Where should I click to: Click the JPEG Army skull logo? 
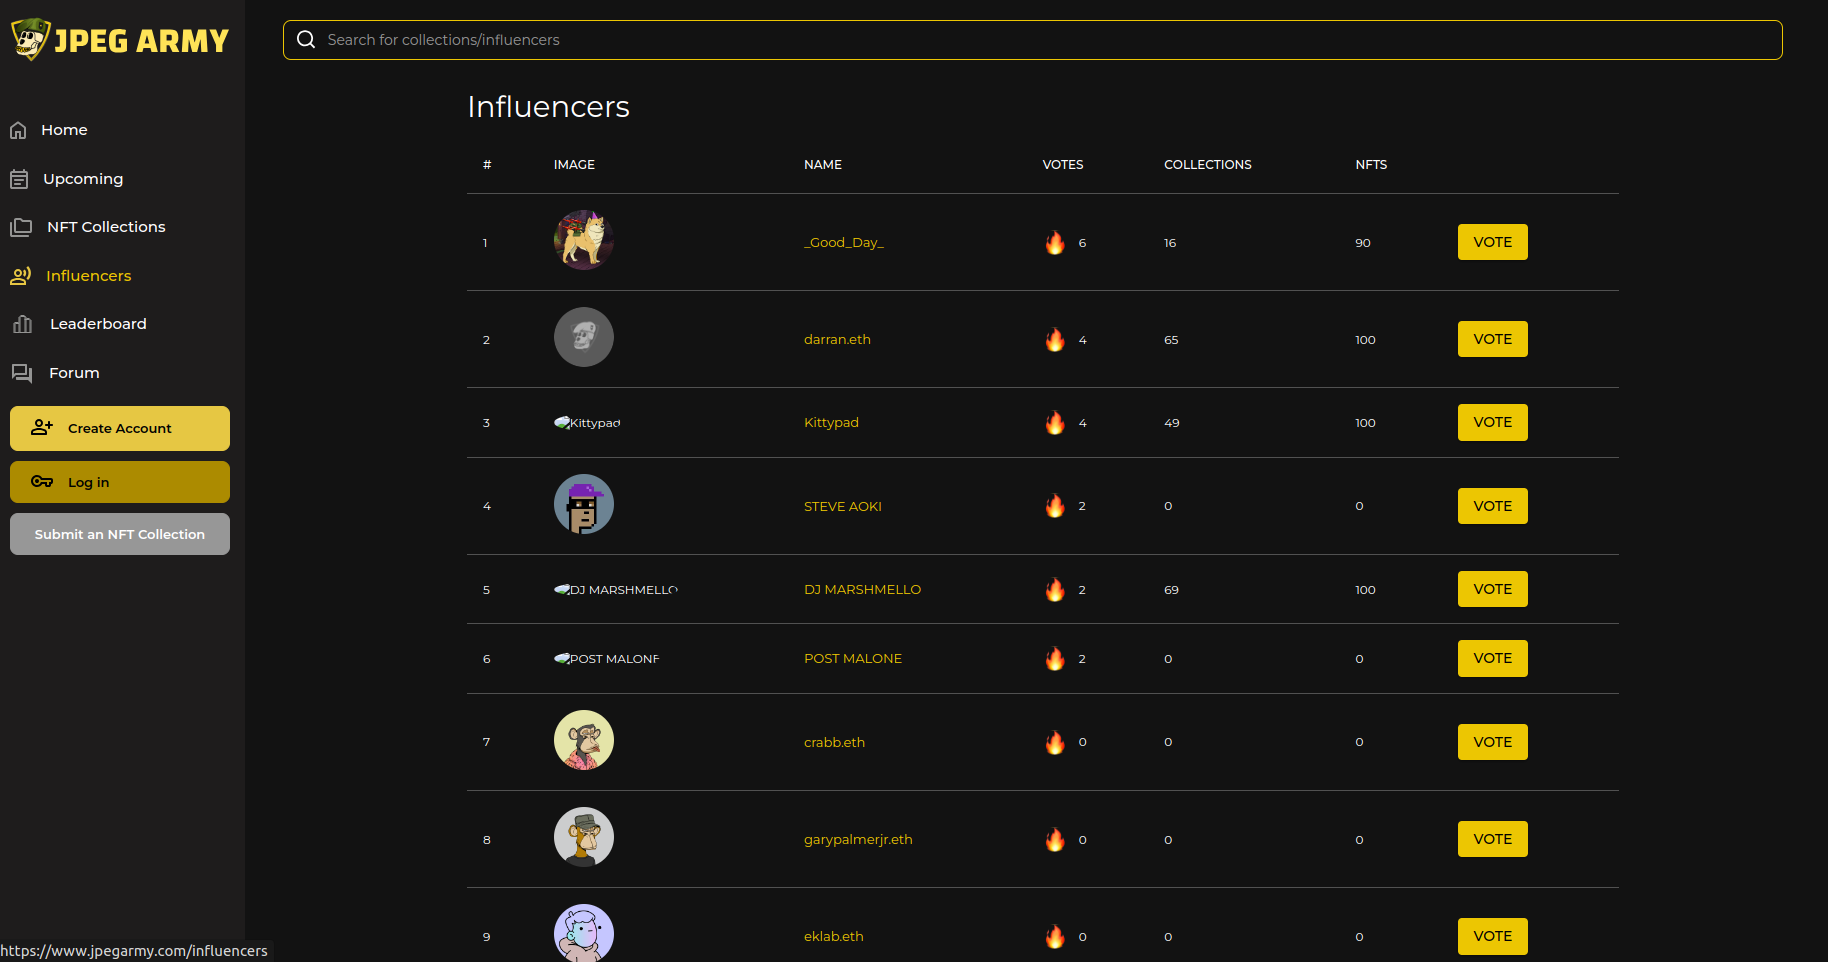[30, 39]
